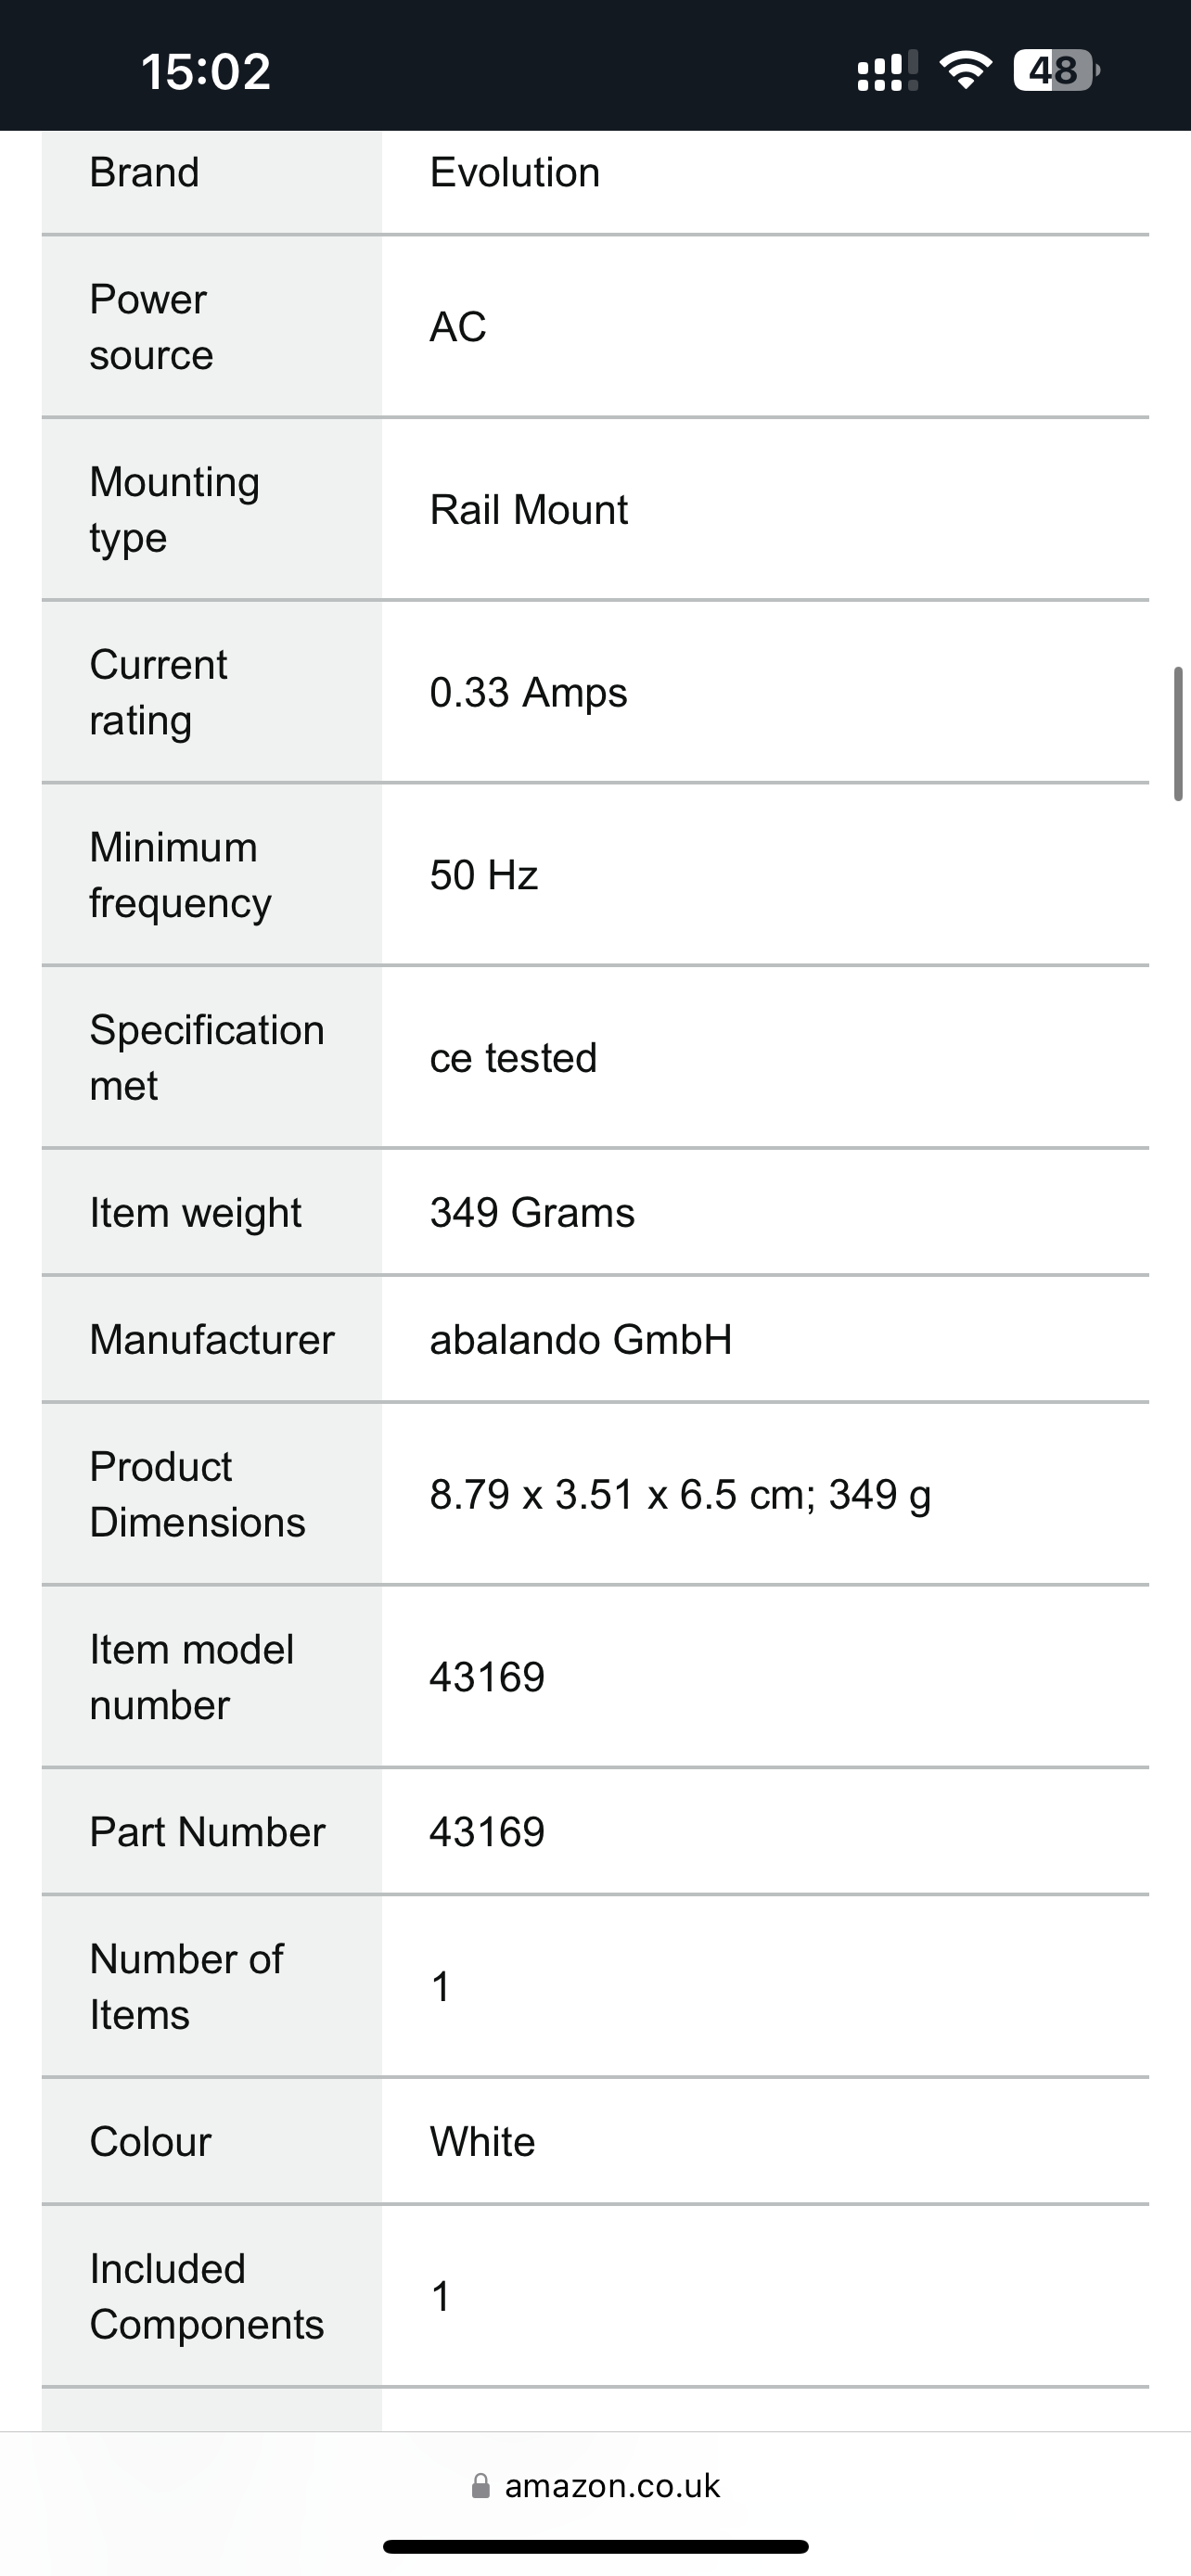Tap the 15:02 clock in status bar
The height and width of the screenshot is (2576, 1191).
click(206, 72)
